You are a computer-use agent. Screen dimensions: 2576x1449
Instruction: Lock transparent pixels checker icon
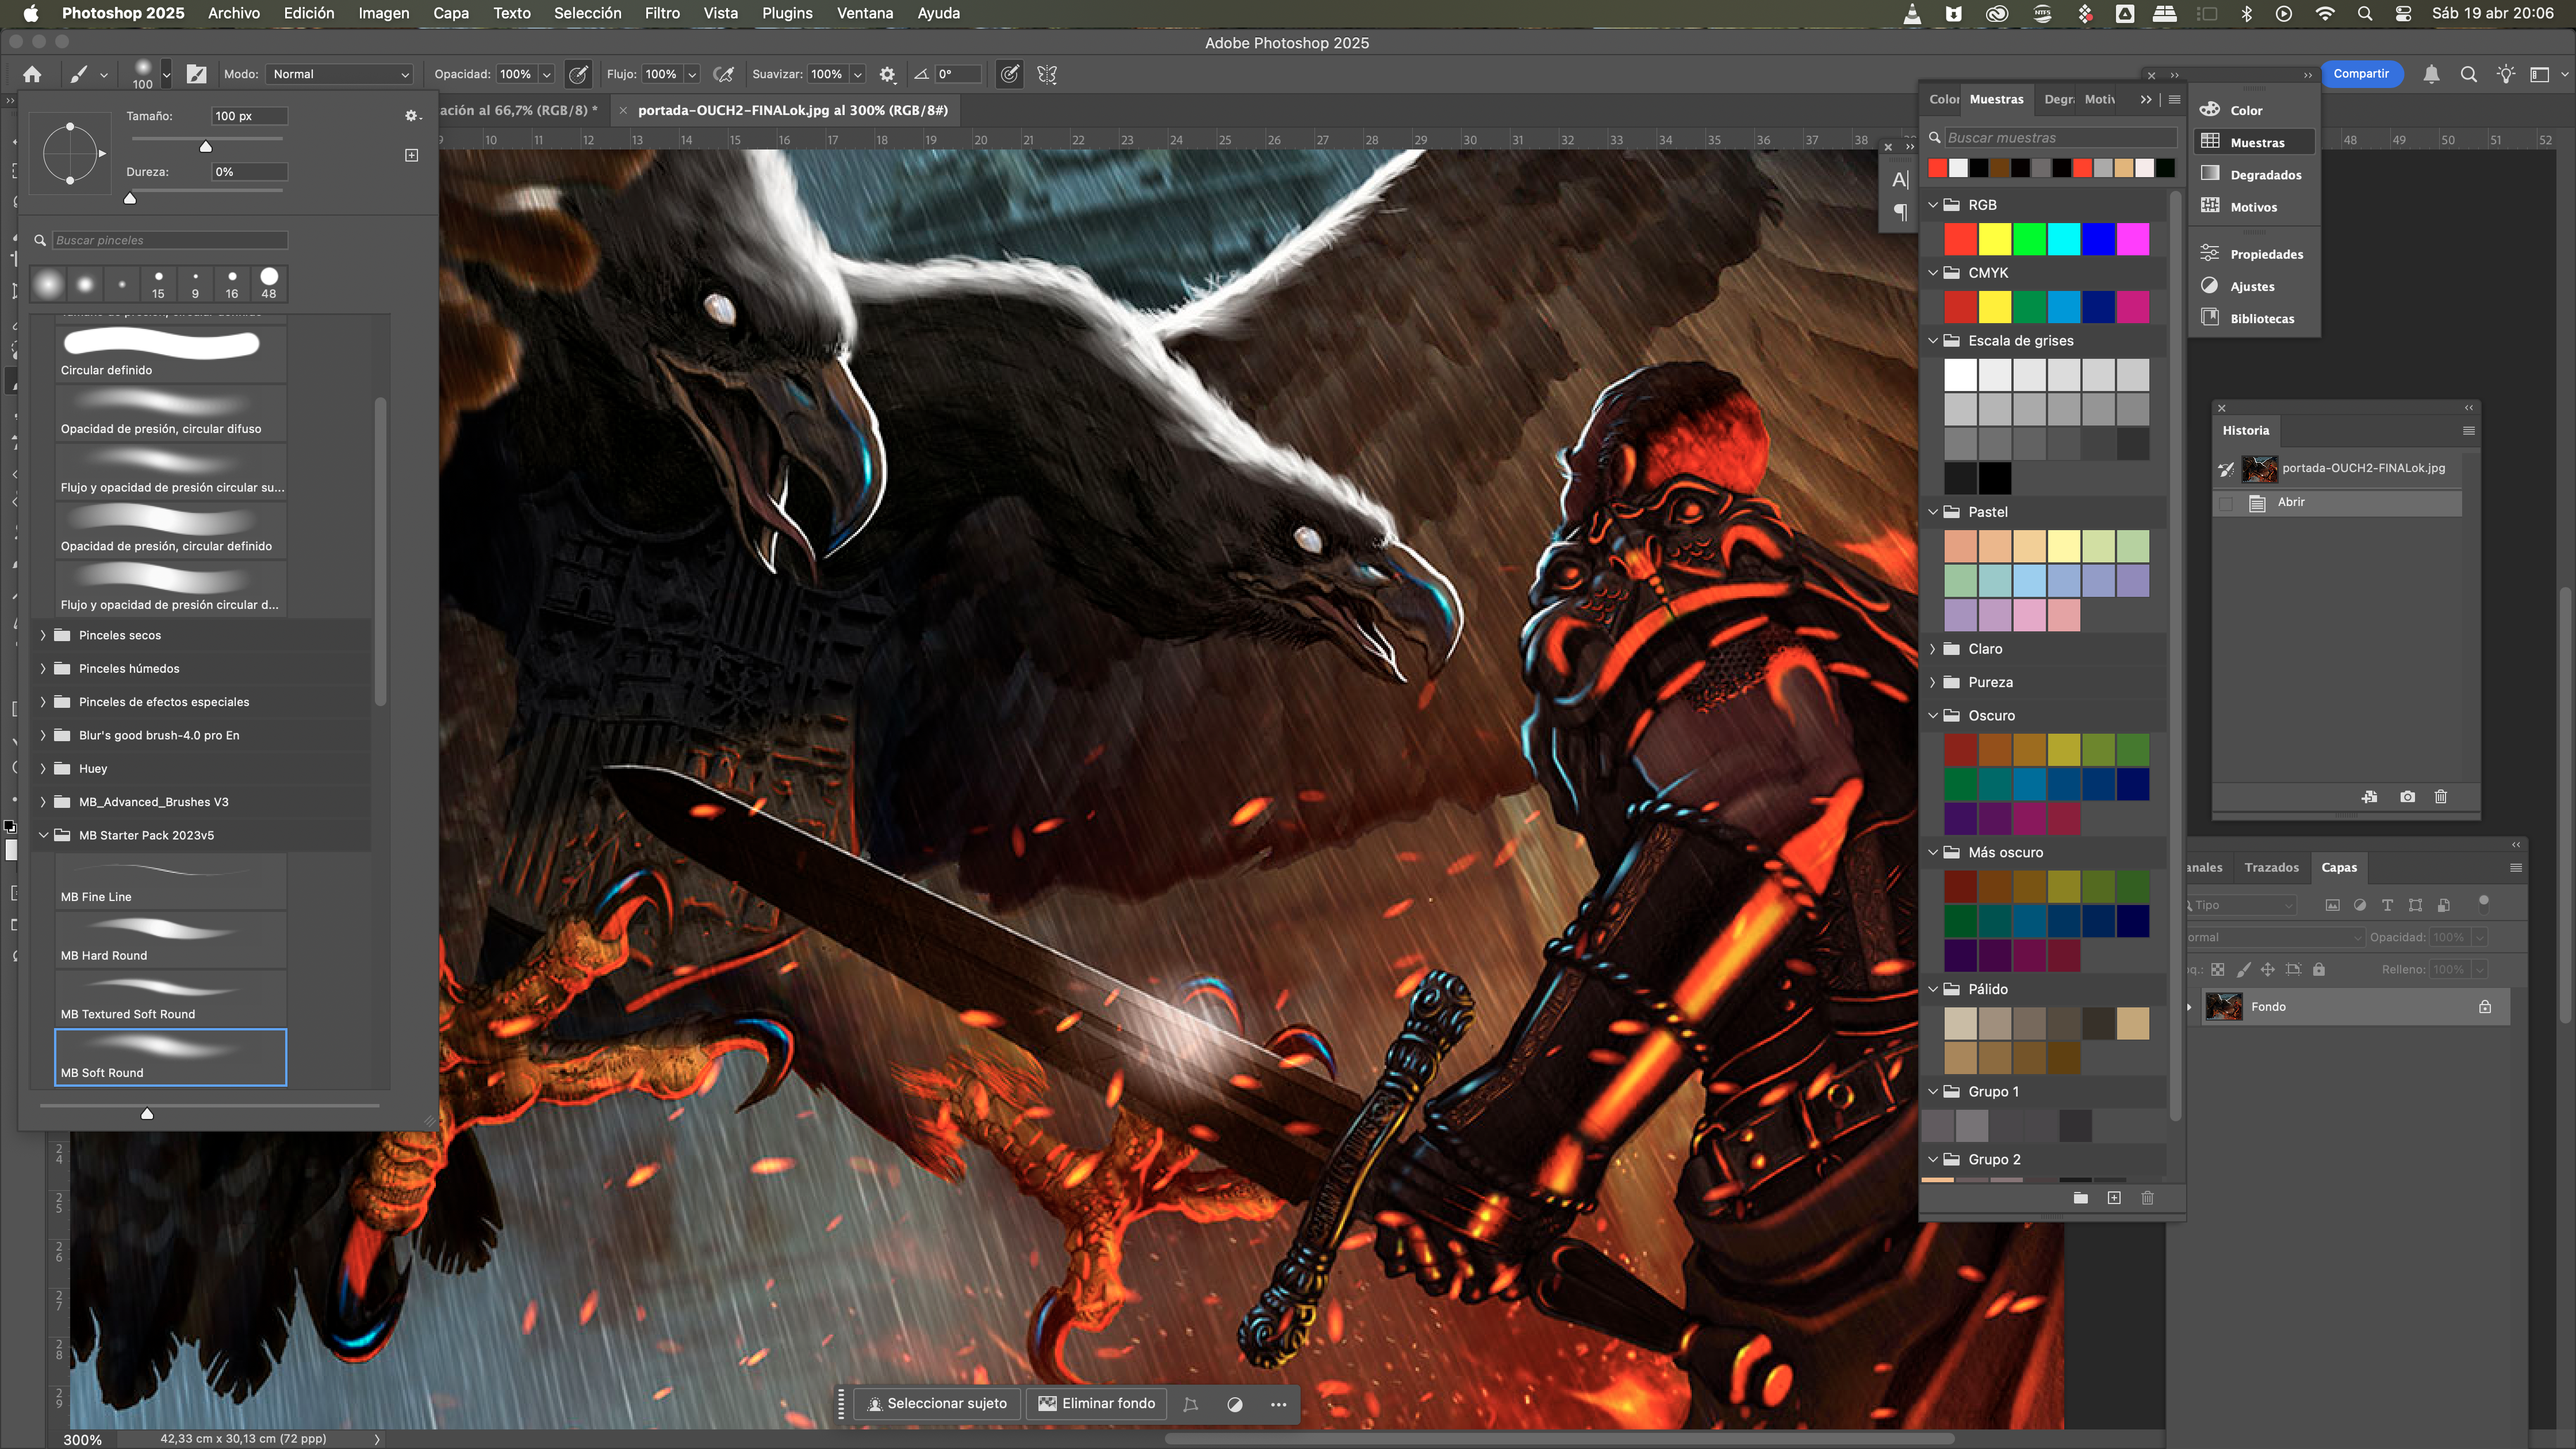pos(2217,968)
